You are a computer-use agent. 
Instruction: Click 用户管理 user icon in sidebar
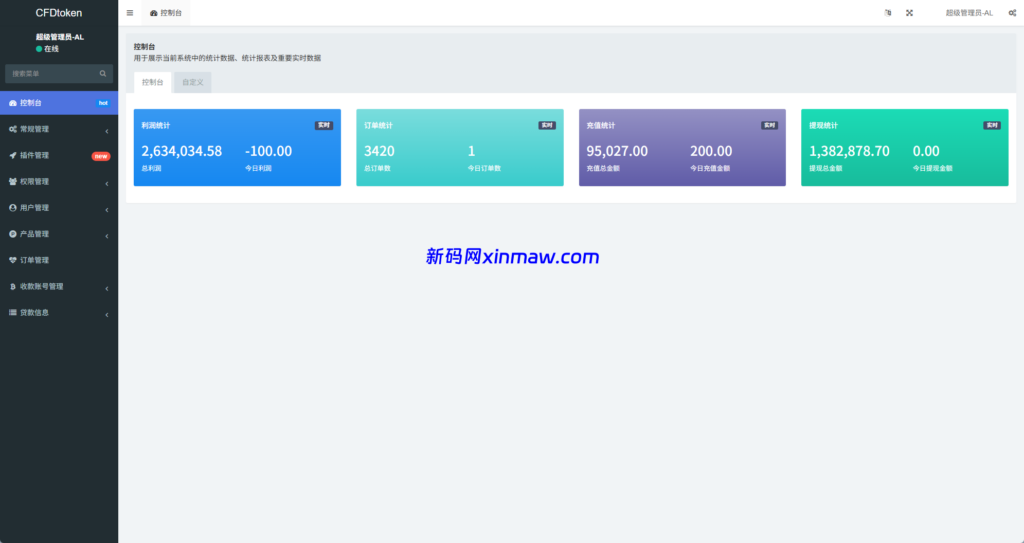[x=12, y=208]
